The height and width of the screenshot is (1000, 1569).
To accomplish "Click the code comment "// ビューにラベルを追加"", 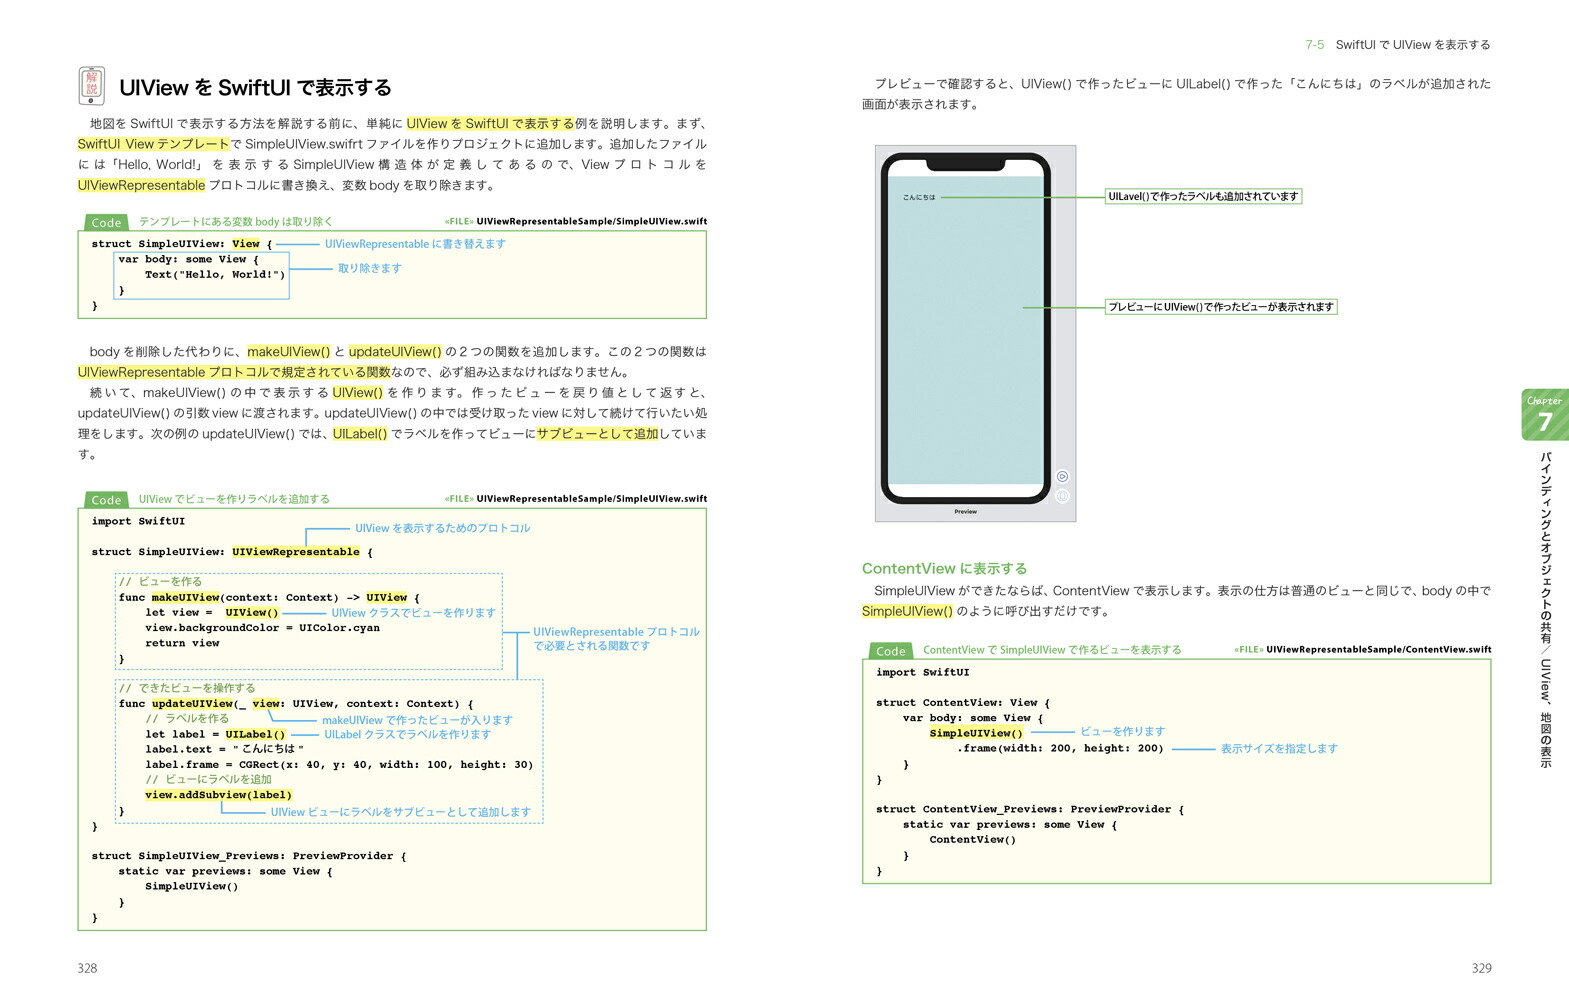I will point(208,780).
